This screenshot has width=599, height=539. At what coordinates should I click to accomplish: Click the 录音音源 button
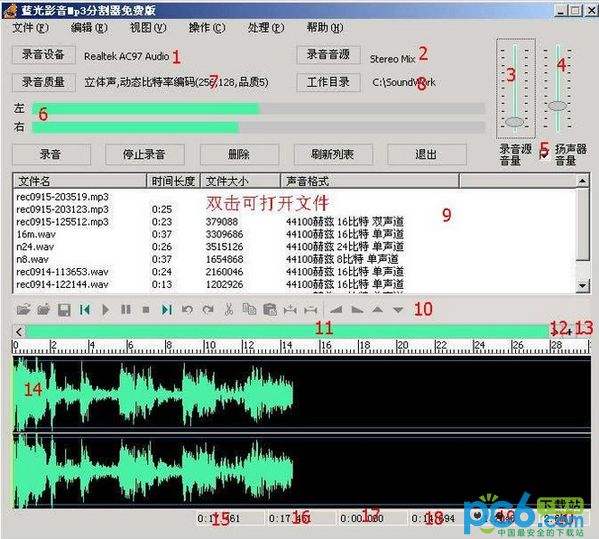329,55
